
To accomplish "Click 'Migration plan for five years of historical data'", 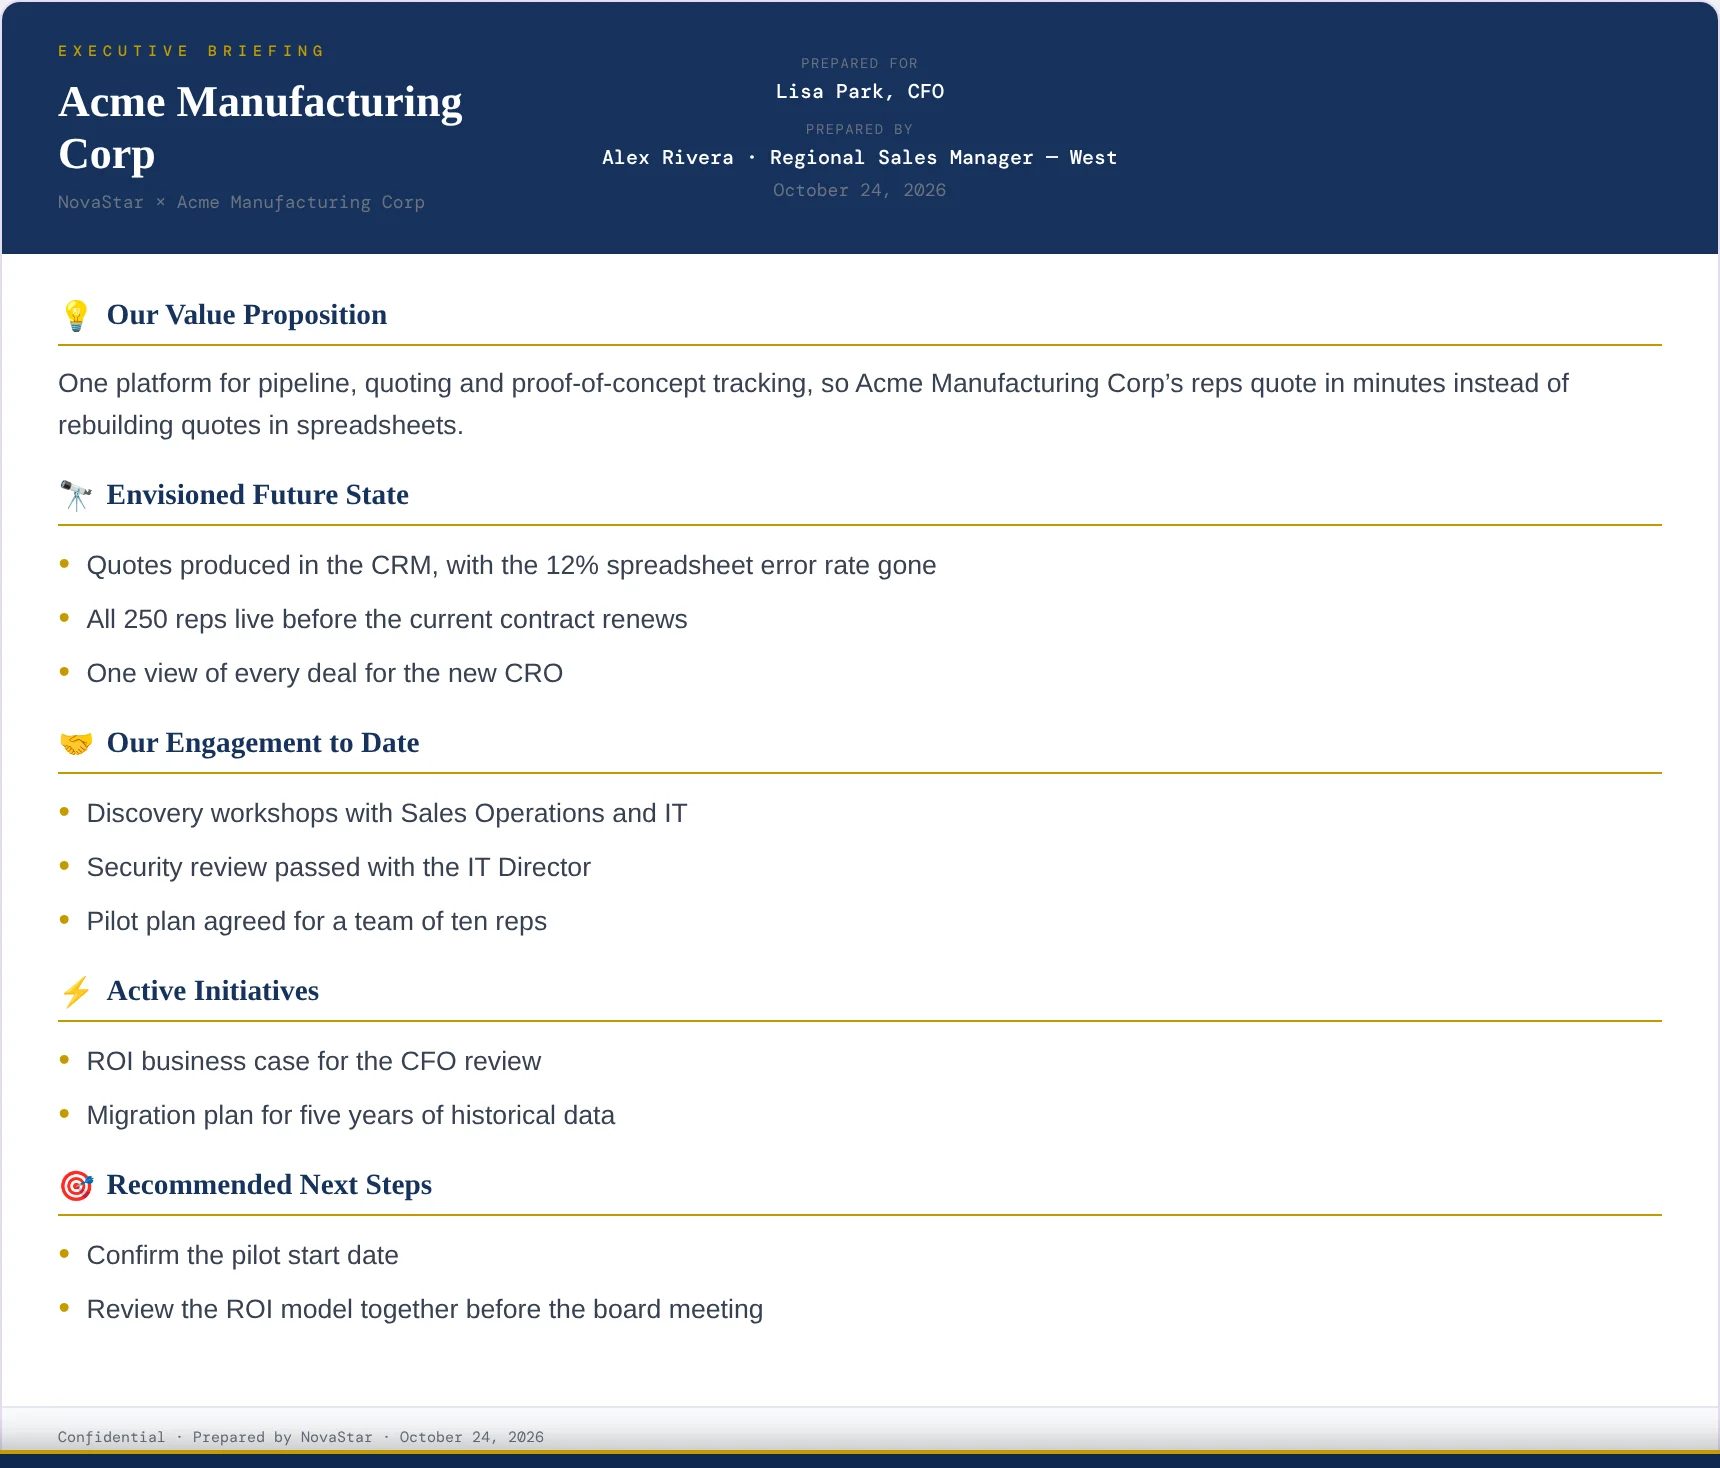I will pyautogui.click(x=350, y=1115).
